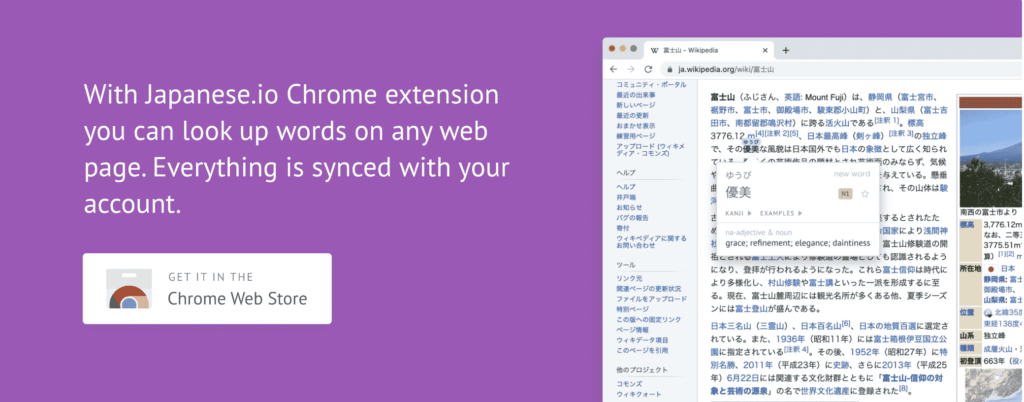Open the この版への固定リンク link
Viewport: 1024px width, 402px height.
coord(648,319)
